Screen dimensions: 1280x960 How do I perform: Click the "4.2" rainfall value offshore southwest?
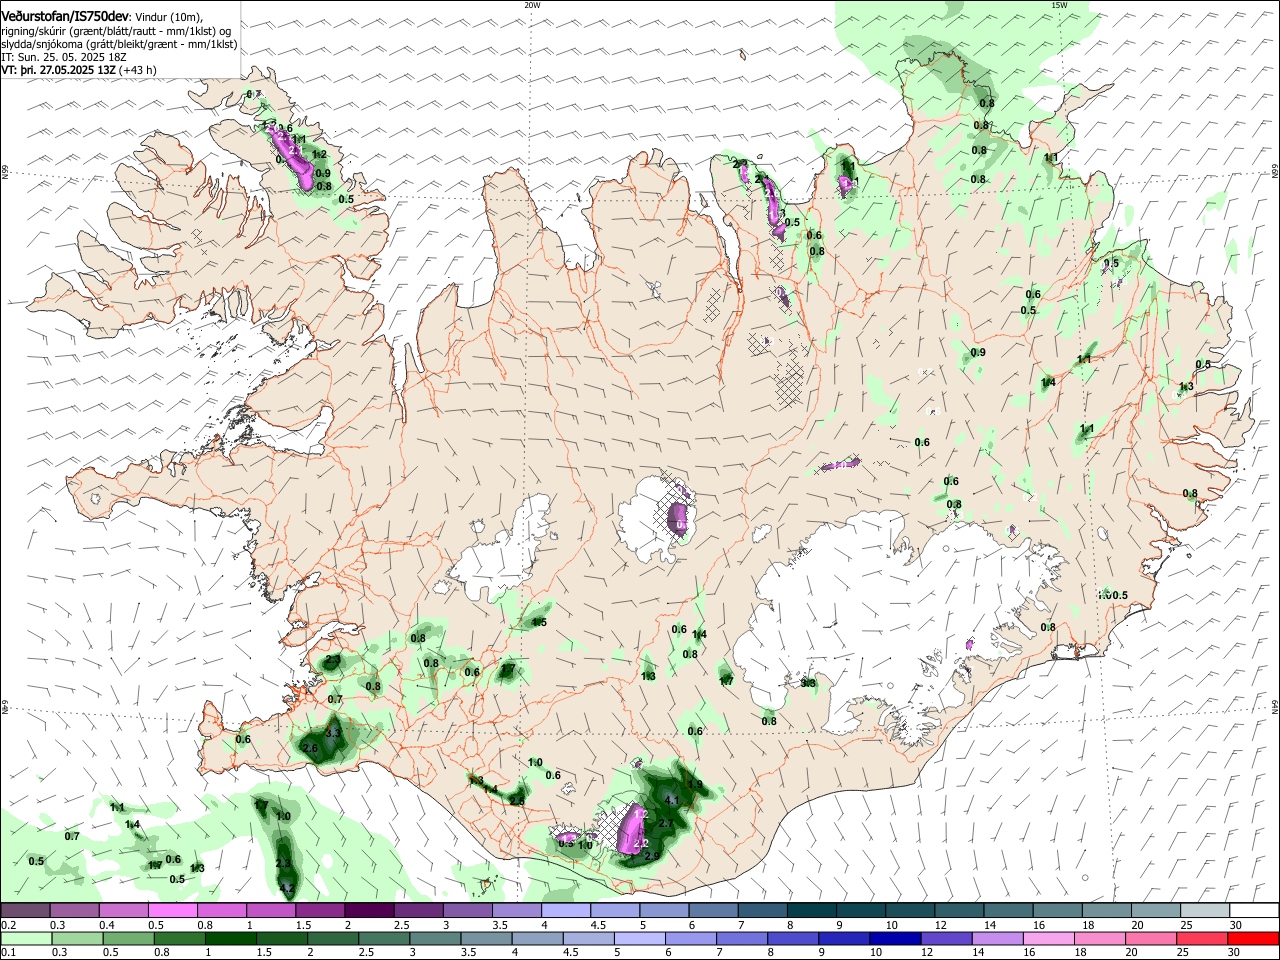[287, 887]
